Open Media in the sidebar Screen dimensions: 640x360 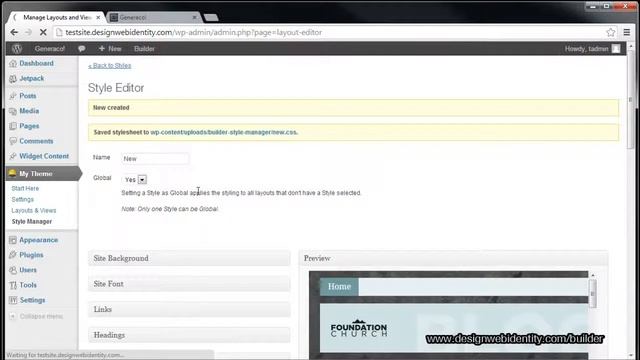click(x=29, y=111)
